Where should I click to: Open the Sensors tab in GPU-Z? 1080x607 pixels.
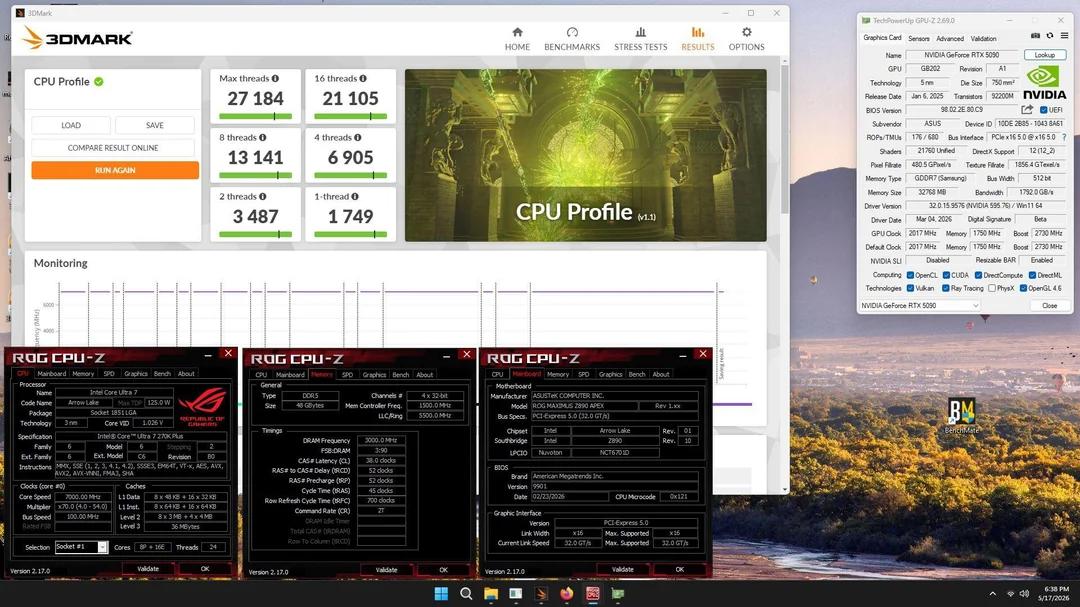(919, 39)
